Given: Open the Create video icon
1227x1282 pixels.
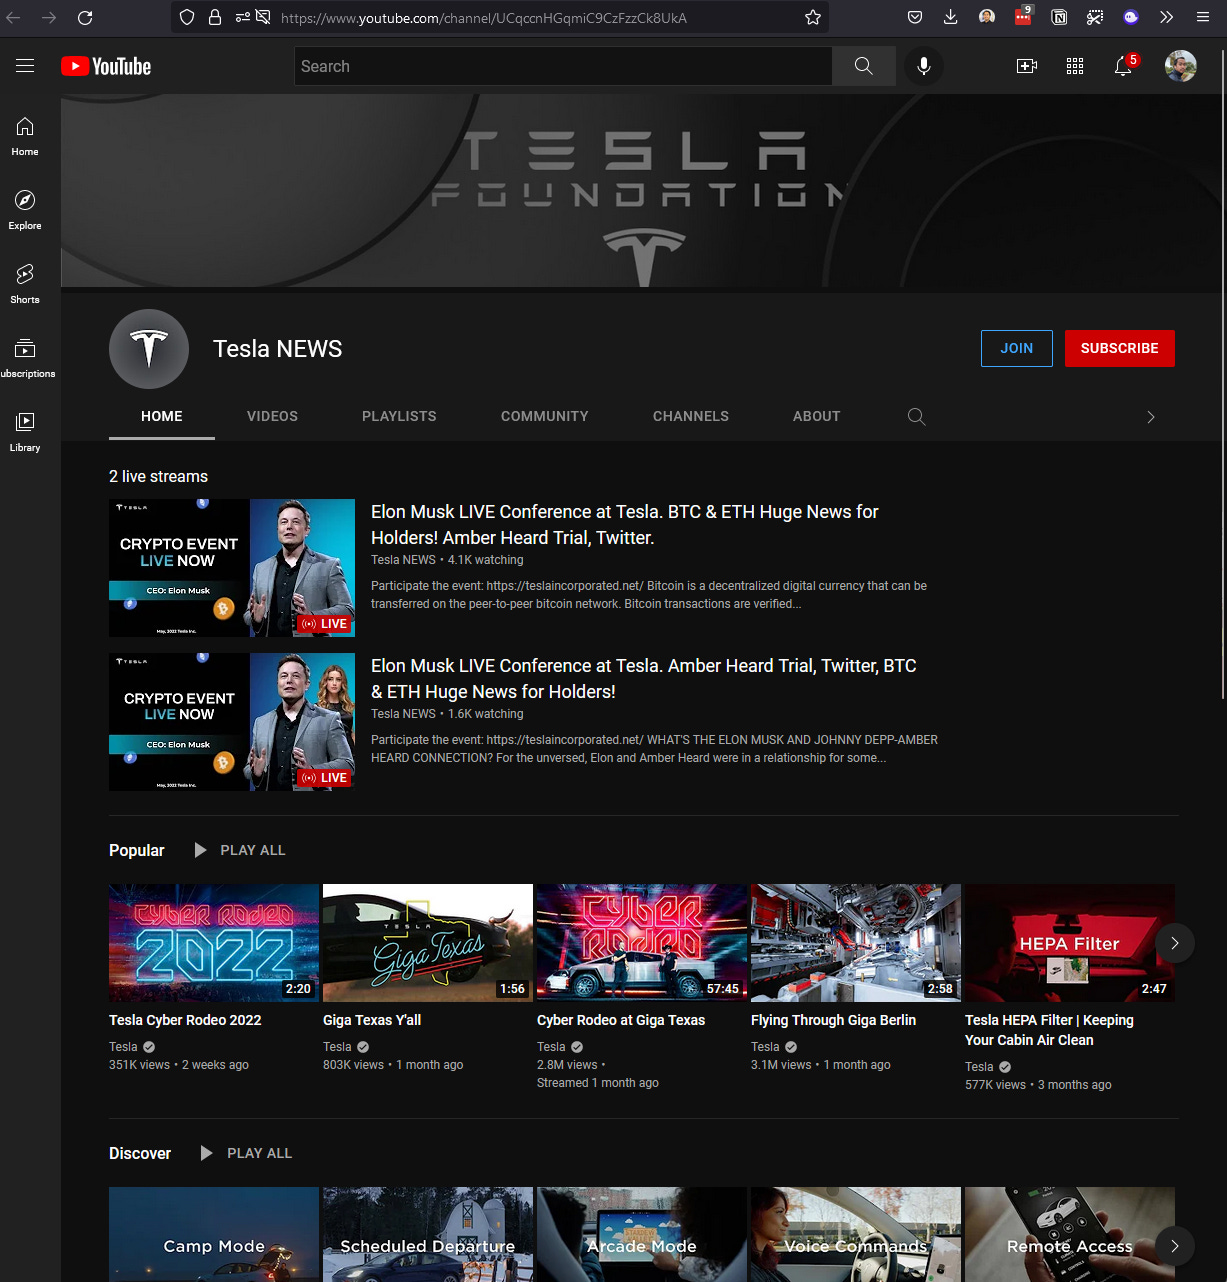Looking at the screenshot, I should tap(1027, 66).
